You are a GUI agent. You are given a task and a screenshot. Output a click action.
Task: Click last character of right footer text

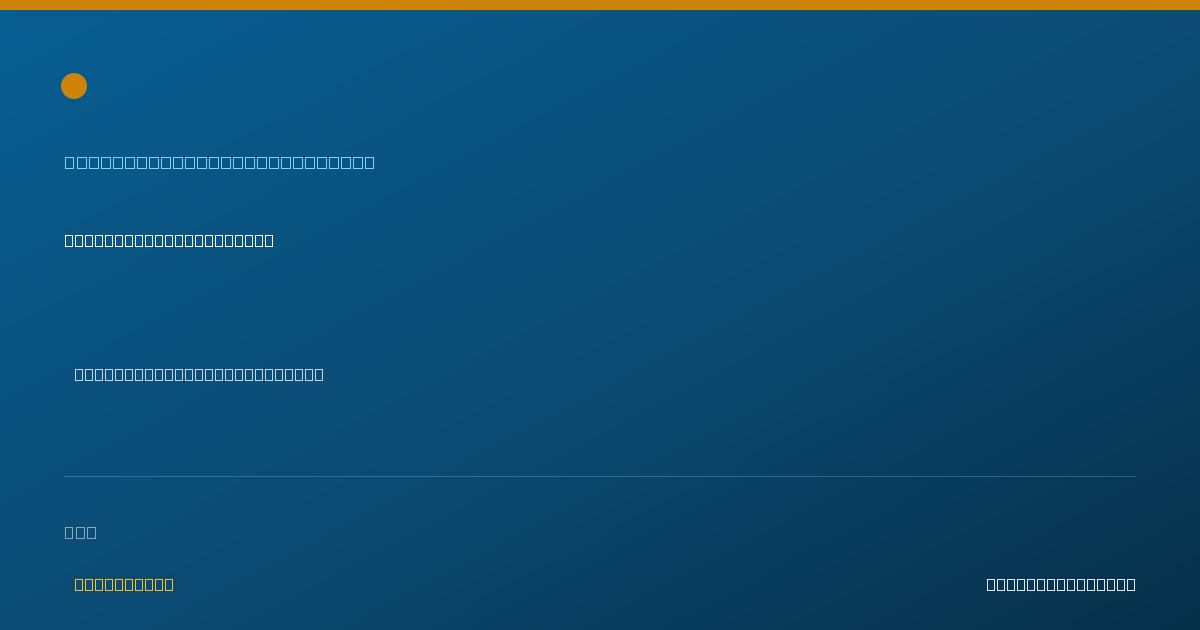pyautogui.click(x=1131, y=584)
